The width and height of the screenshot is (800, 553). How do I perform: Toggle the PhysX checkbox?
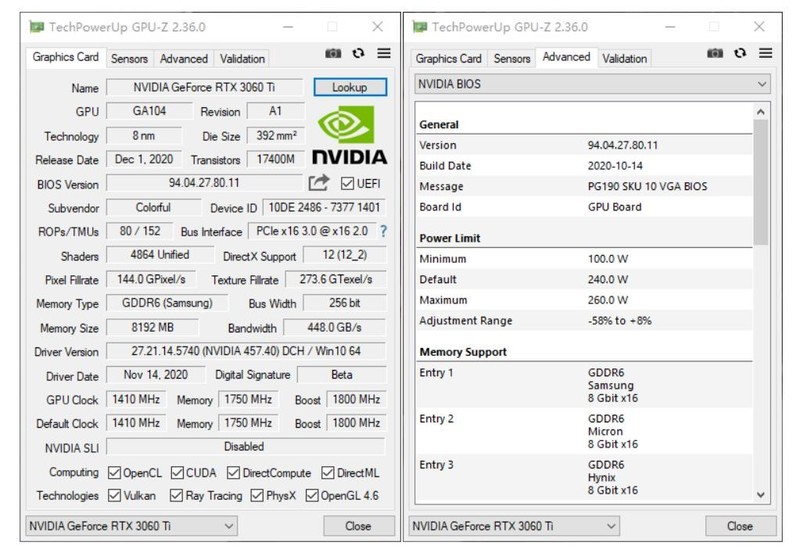[257, 495]
